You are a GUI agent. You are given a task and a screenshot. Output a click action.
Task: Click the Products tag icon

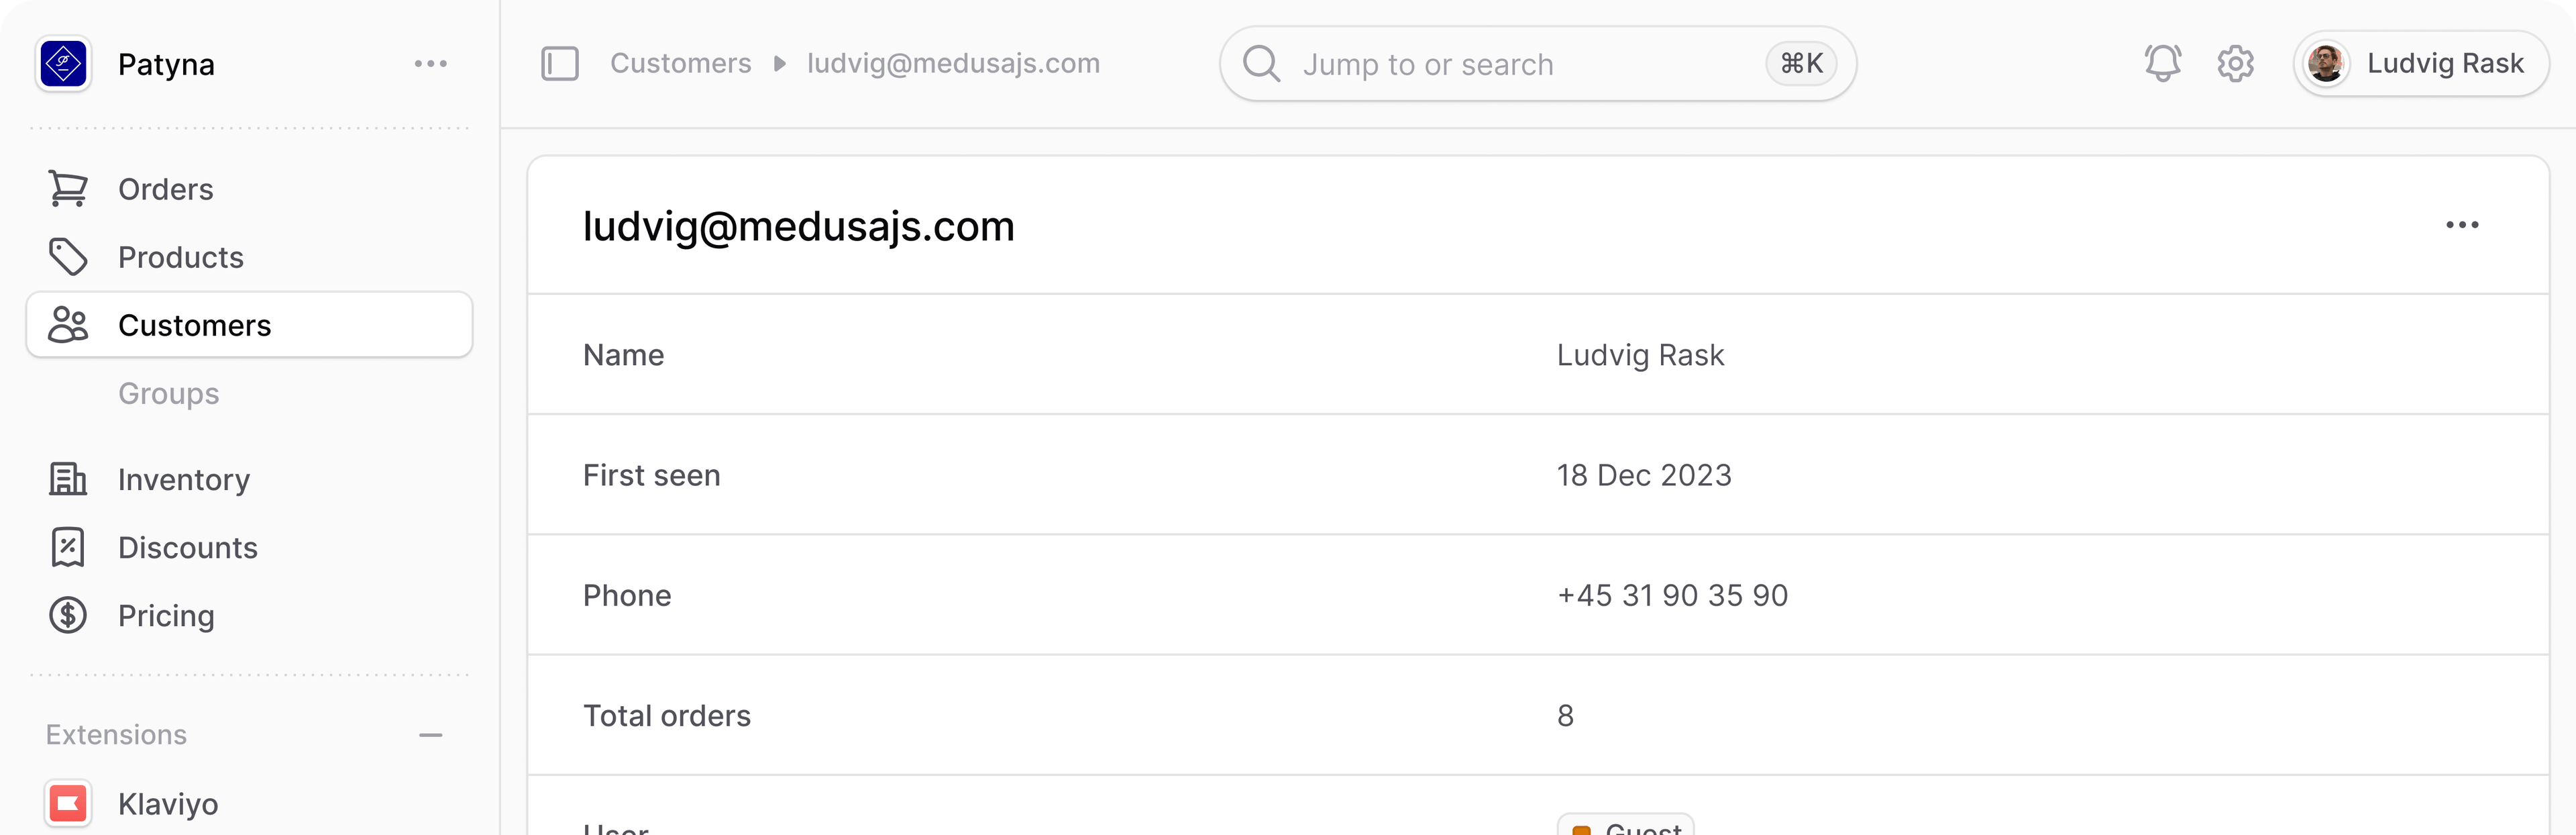point(68,257)
